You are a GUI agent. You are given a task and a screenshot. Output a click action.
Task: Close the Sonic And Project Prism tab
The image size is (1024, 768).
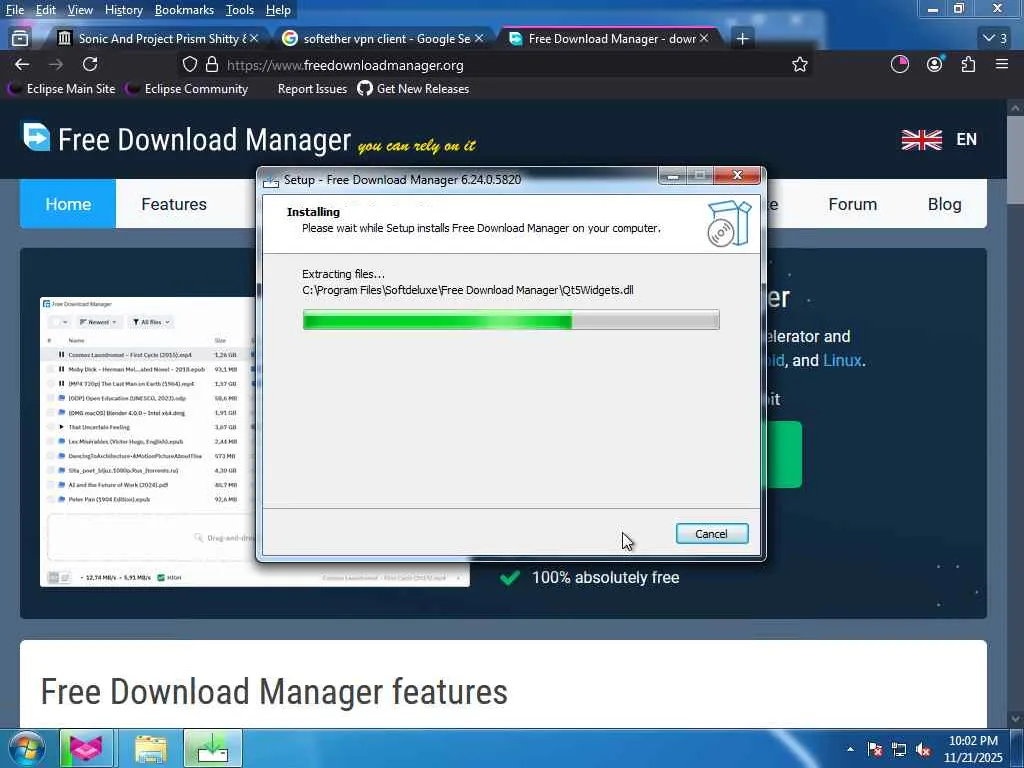pos(254,39)
